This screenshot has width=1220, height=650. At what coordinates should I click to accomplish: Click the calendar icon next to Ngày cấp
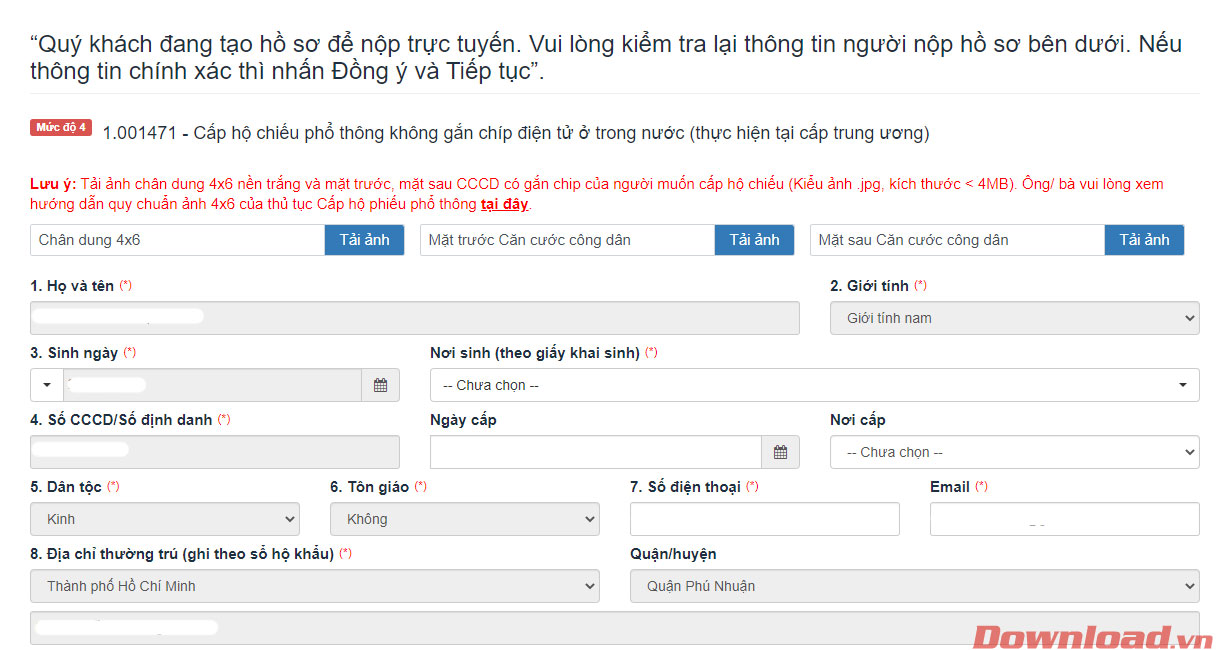[780, 452]
